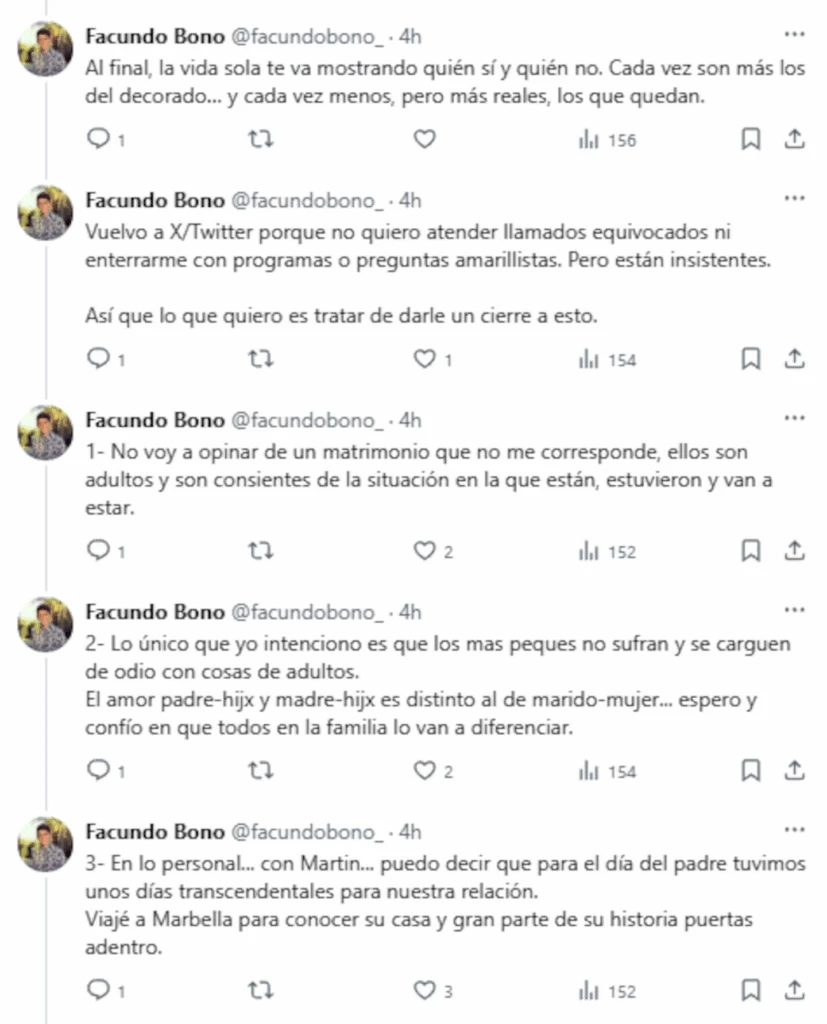Bookmark the '1- No voy a opinar' tweet
Viewport: 827px width, 1024px height.
point(750,551)
